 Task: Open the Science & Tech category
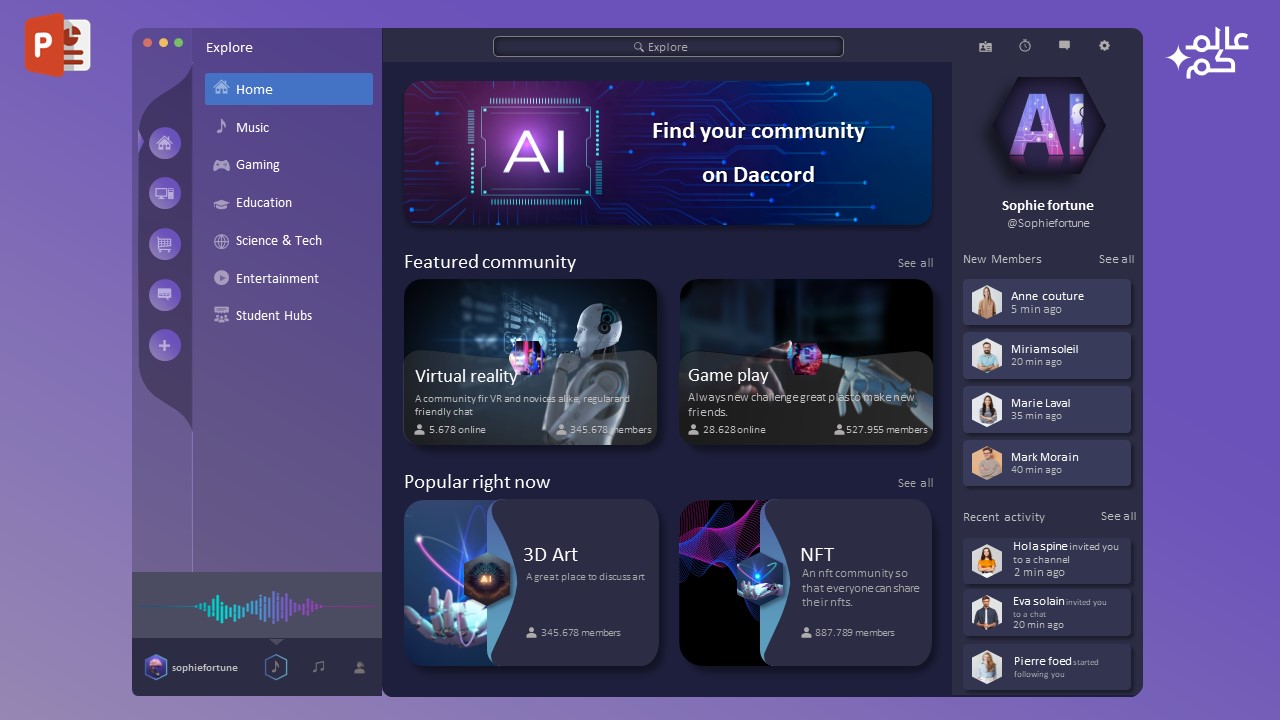click(x=278, y=241)
